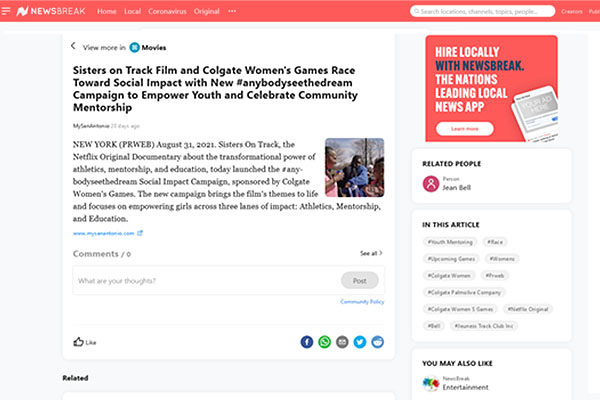Open the Coronavirus nav item
This screenshot has width=600, height=400.
(x=167, y=11)
